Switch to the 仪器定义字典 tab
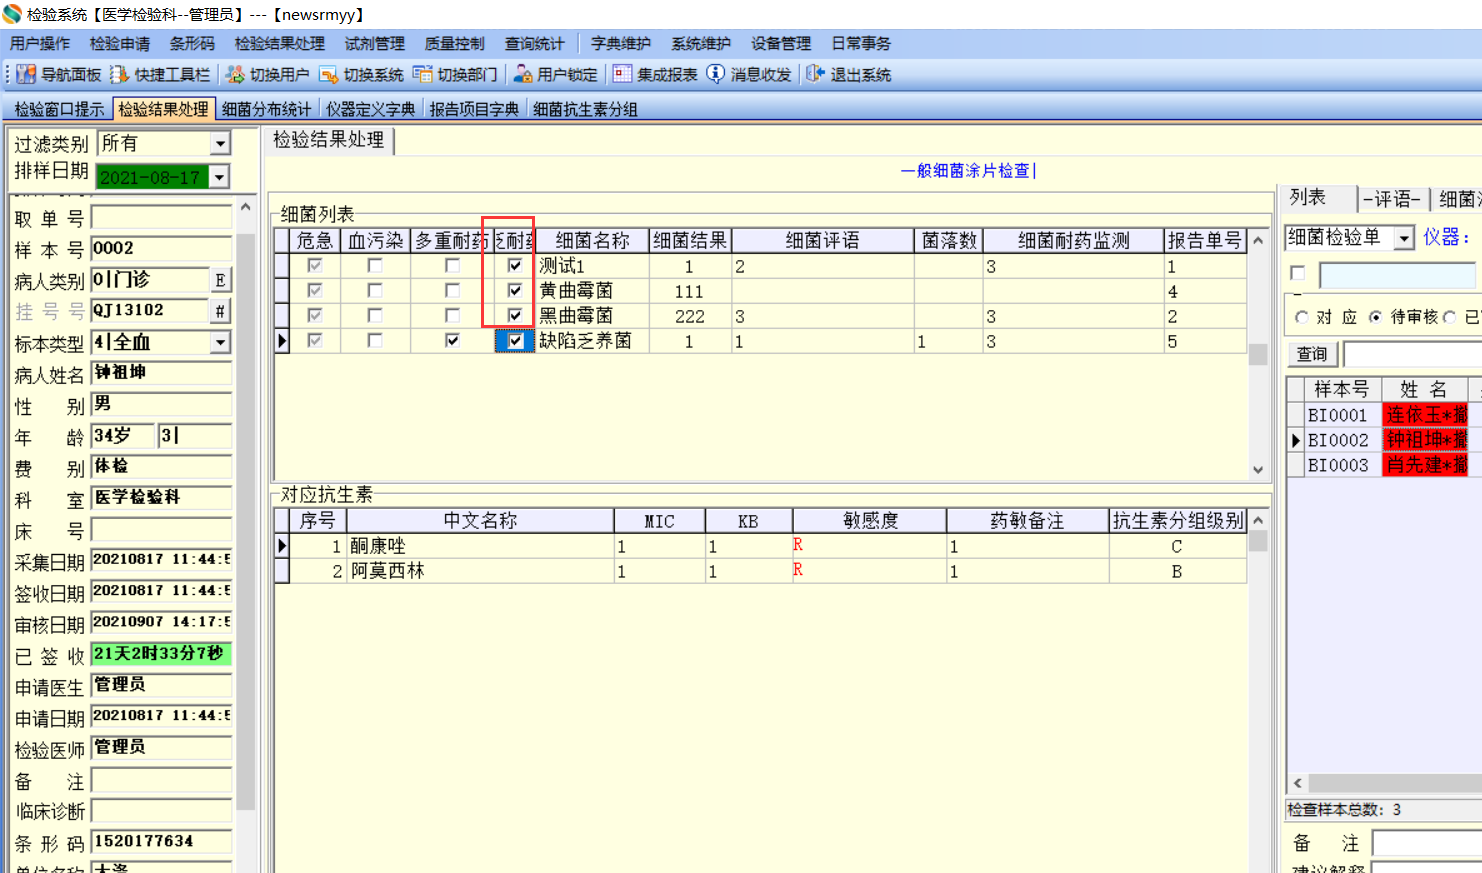Screen dimensions: 1482x873 [371, 109]
